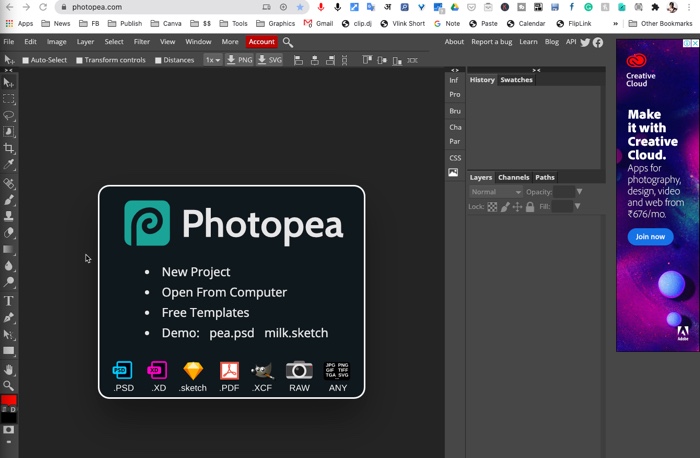This screenshot has width=700, height=458.
Task: Open the Gmail bookmark
Action: 318,23
